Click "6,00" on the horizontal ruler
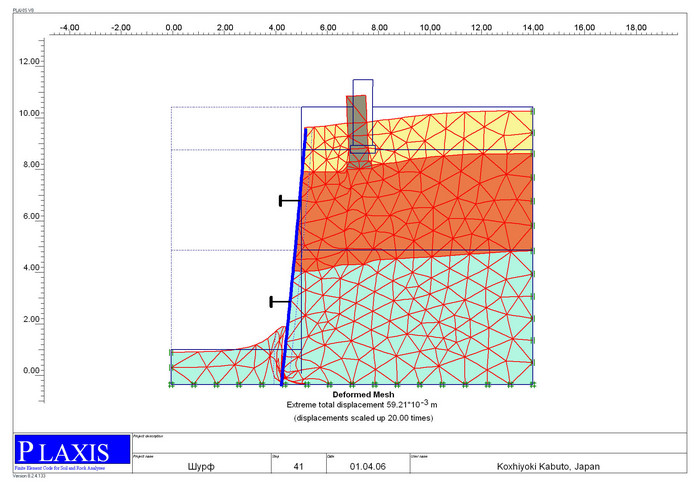Viewport: 700px width, 486px height. (x=328, y=28)
